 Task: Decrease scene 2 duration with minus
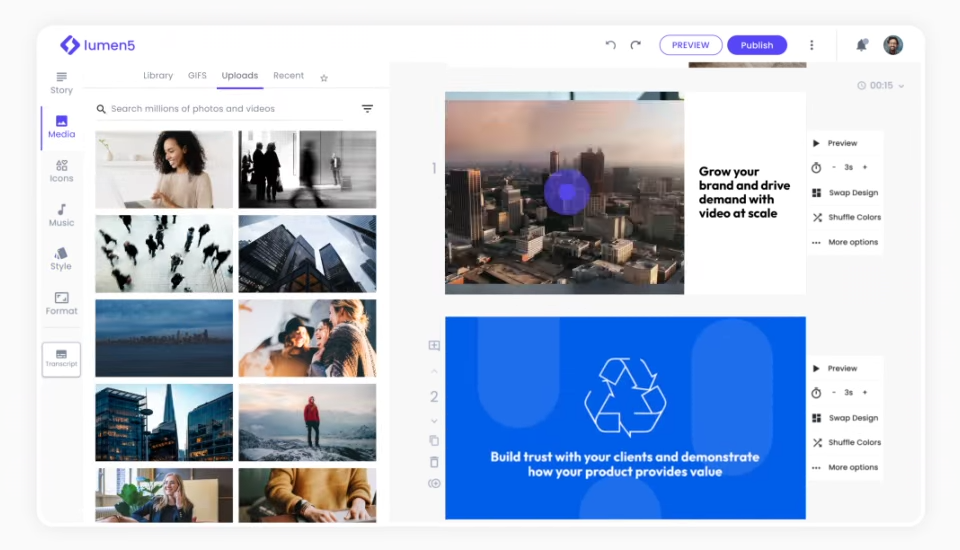[x=833, y=393]
